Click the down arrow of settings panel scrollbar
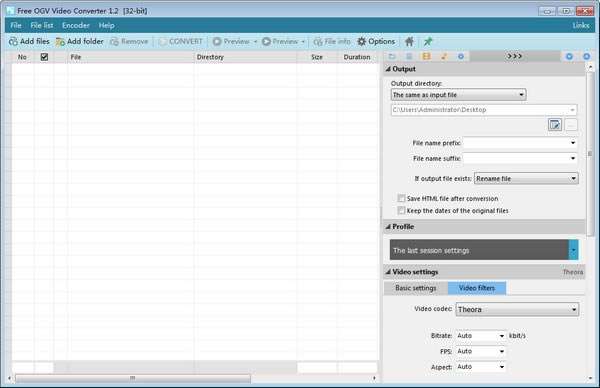This screenshot has width=600, height=388. point(590,378)
